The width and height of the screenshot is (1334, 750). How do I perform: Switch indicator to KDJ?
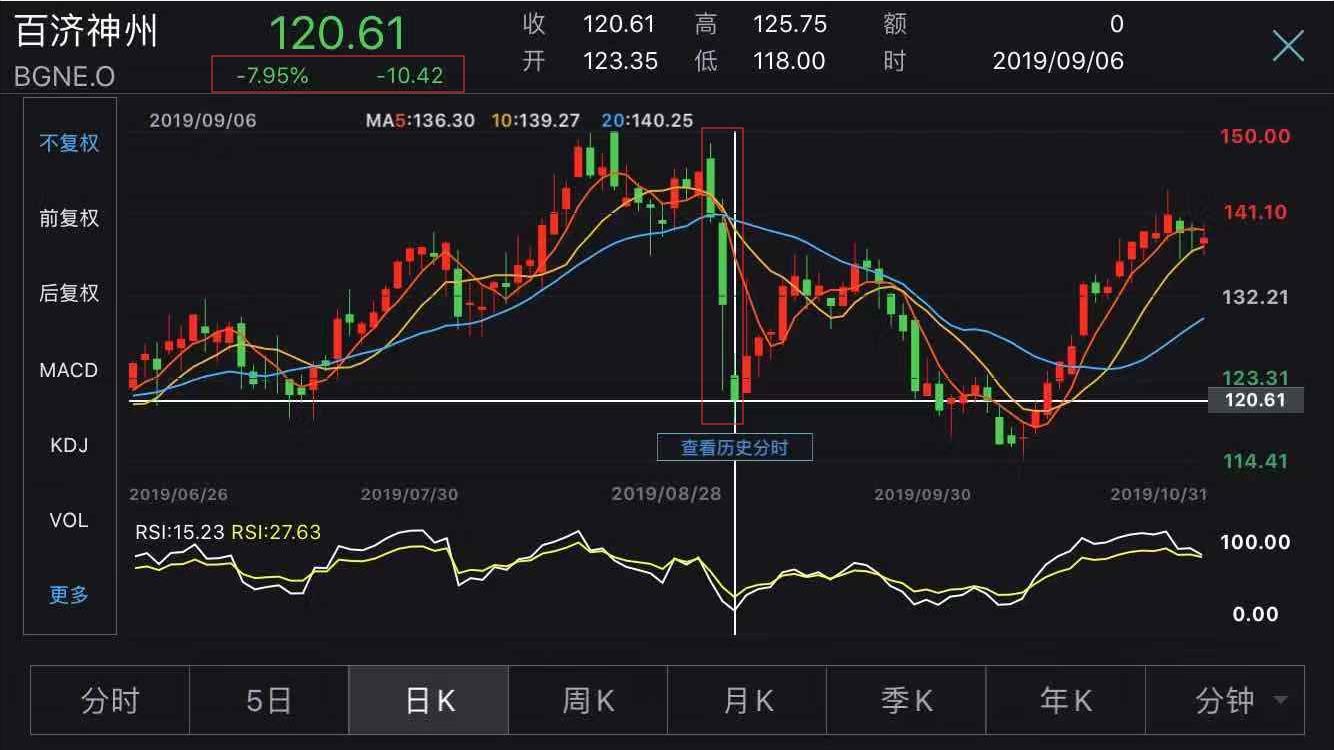click(x=69, y=445)
